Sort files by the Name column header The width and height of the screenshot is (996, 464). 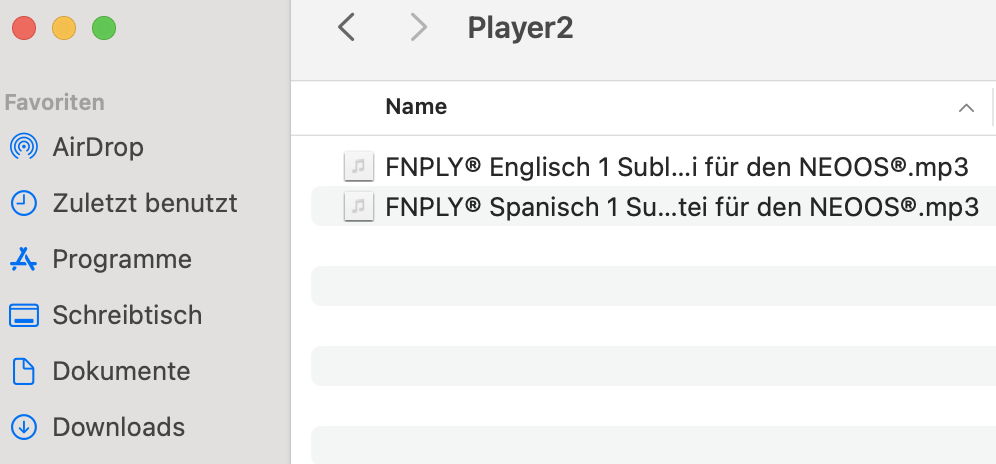click(416, 107)
